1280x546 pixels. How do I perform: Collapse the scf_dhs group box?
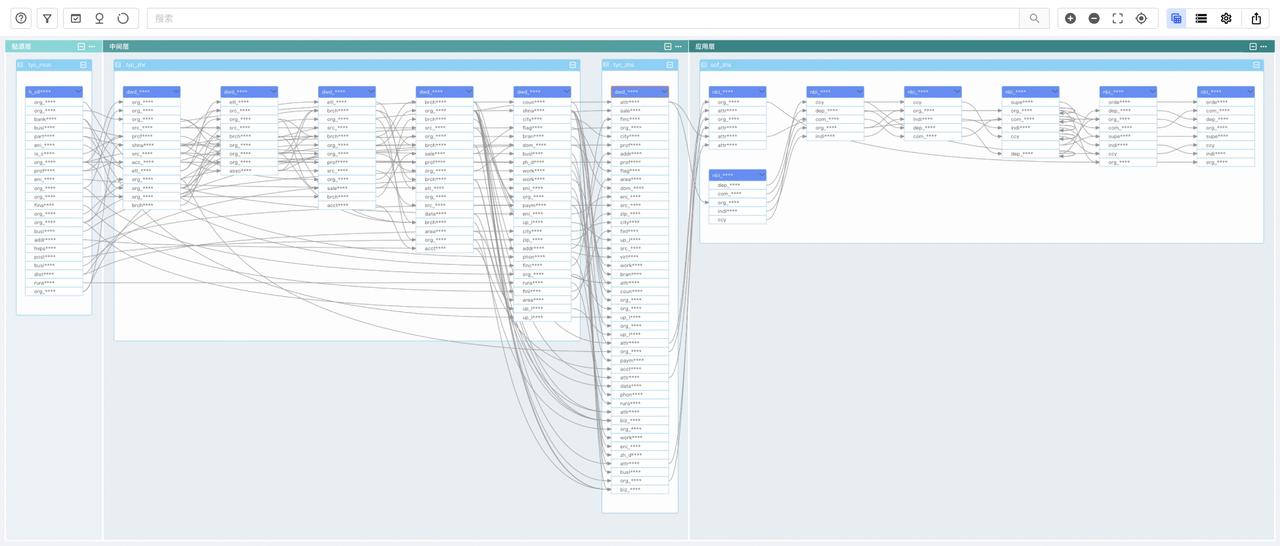point(1257,64)
